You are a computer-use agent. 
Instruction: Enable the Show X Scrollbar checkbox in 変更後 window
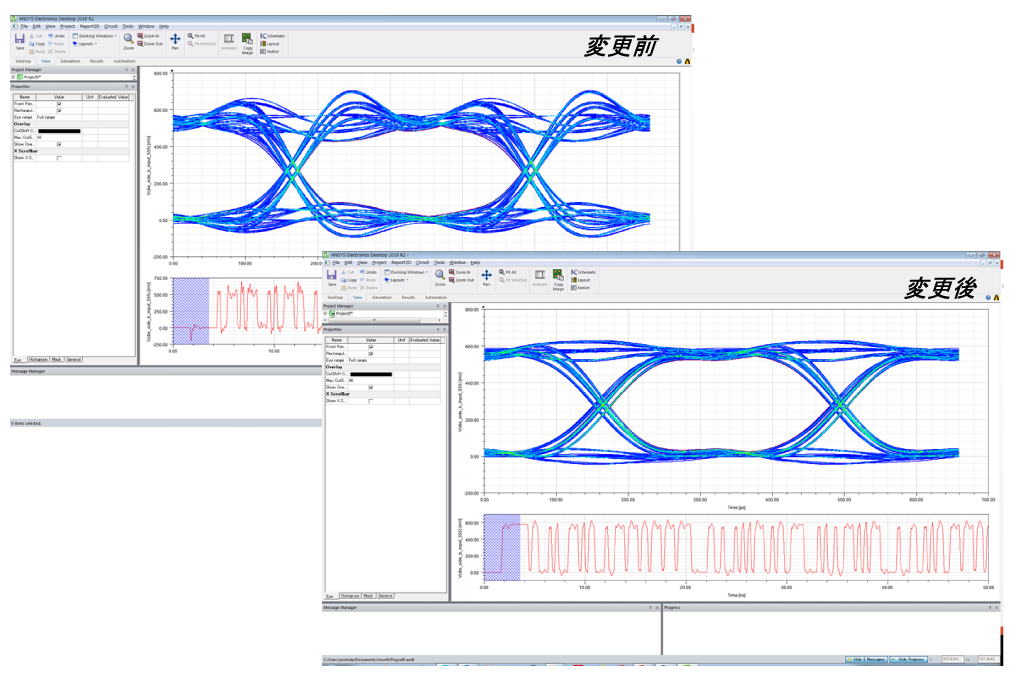pos(371,401)
